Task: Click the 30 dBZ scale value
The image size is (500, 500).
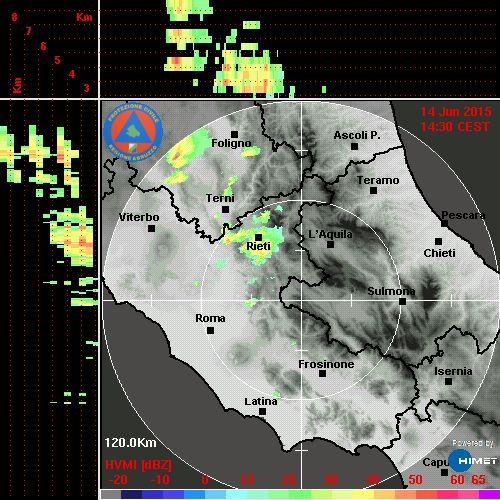Action: (330, 480)
